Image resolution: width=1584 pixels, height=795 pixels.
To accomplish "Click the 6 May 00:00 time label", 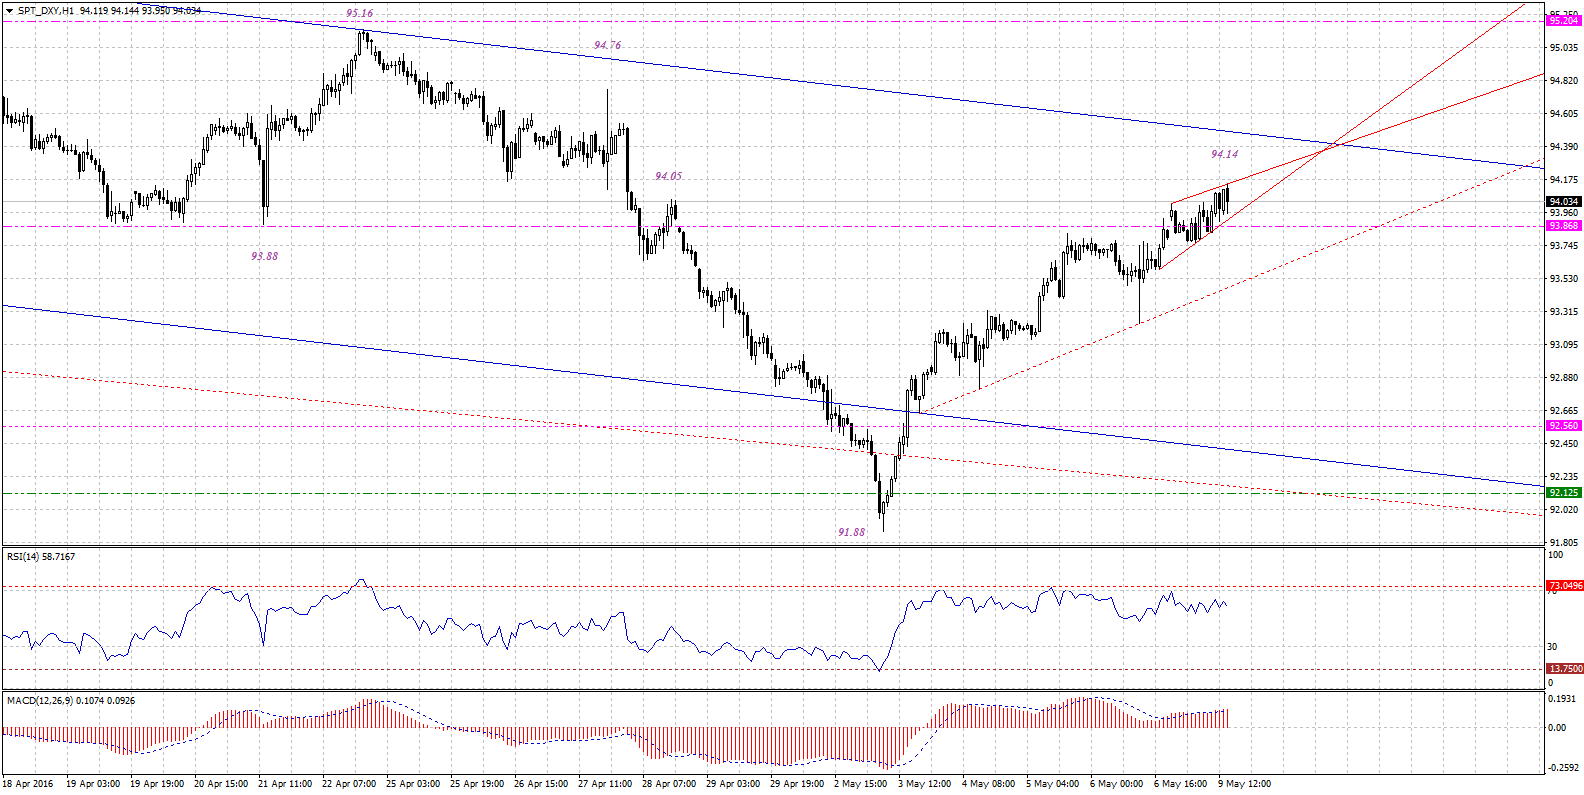I will click(1117, 784).
